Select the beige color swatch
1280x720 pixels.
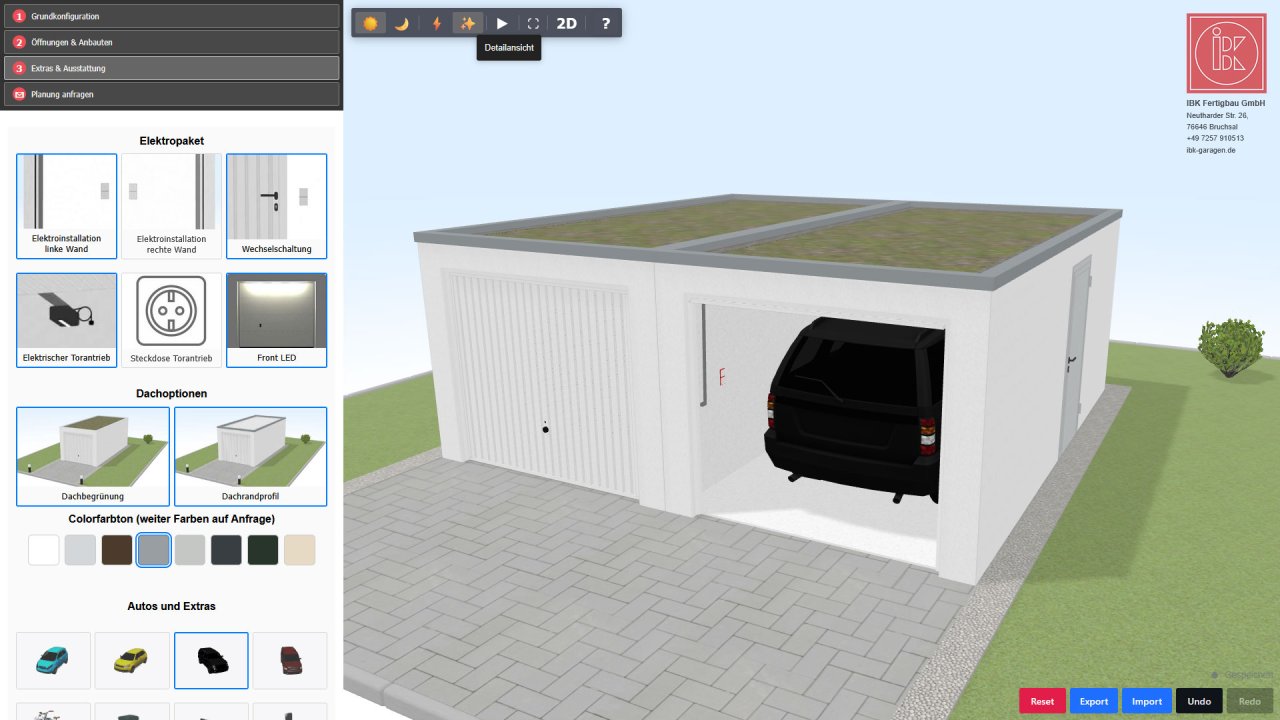coord(300,550)
